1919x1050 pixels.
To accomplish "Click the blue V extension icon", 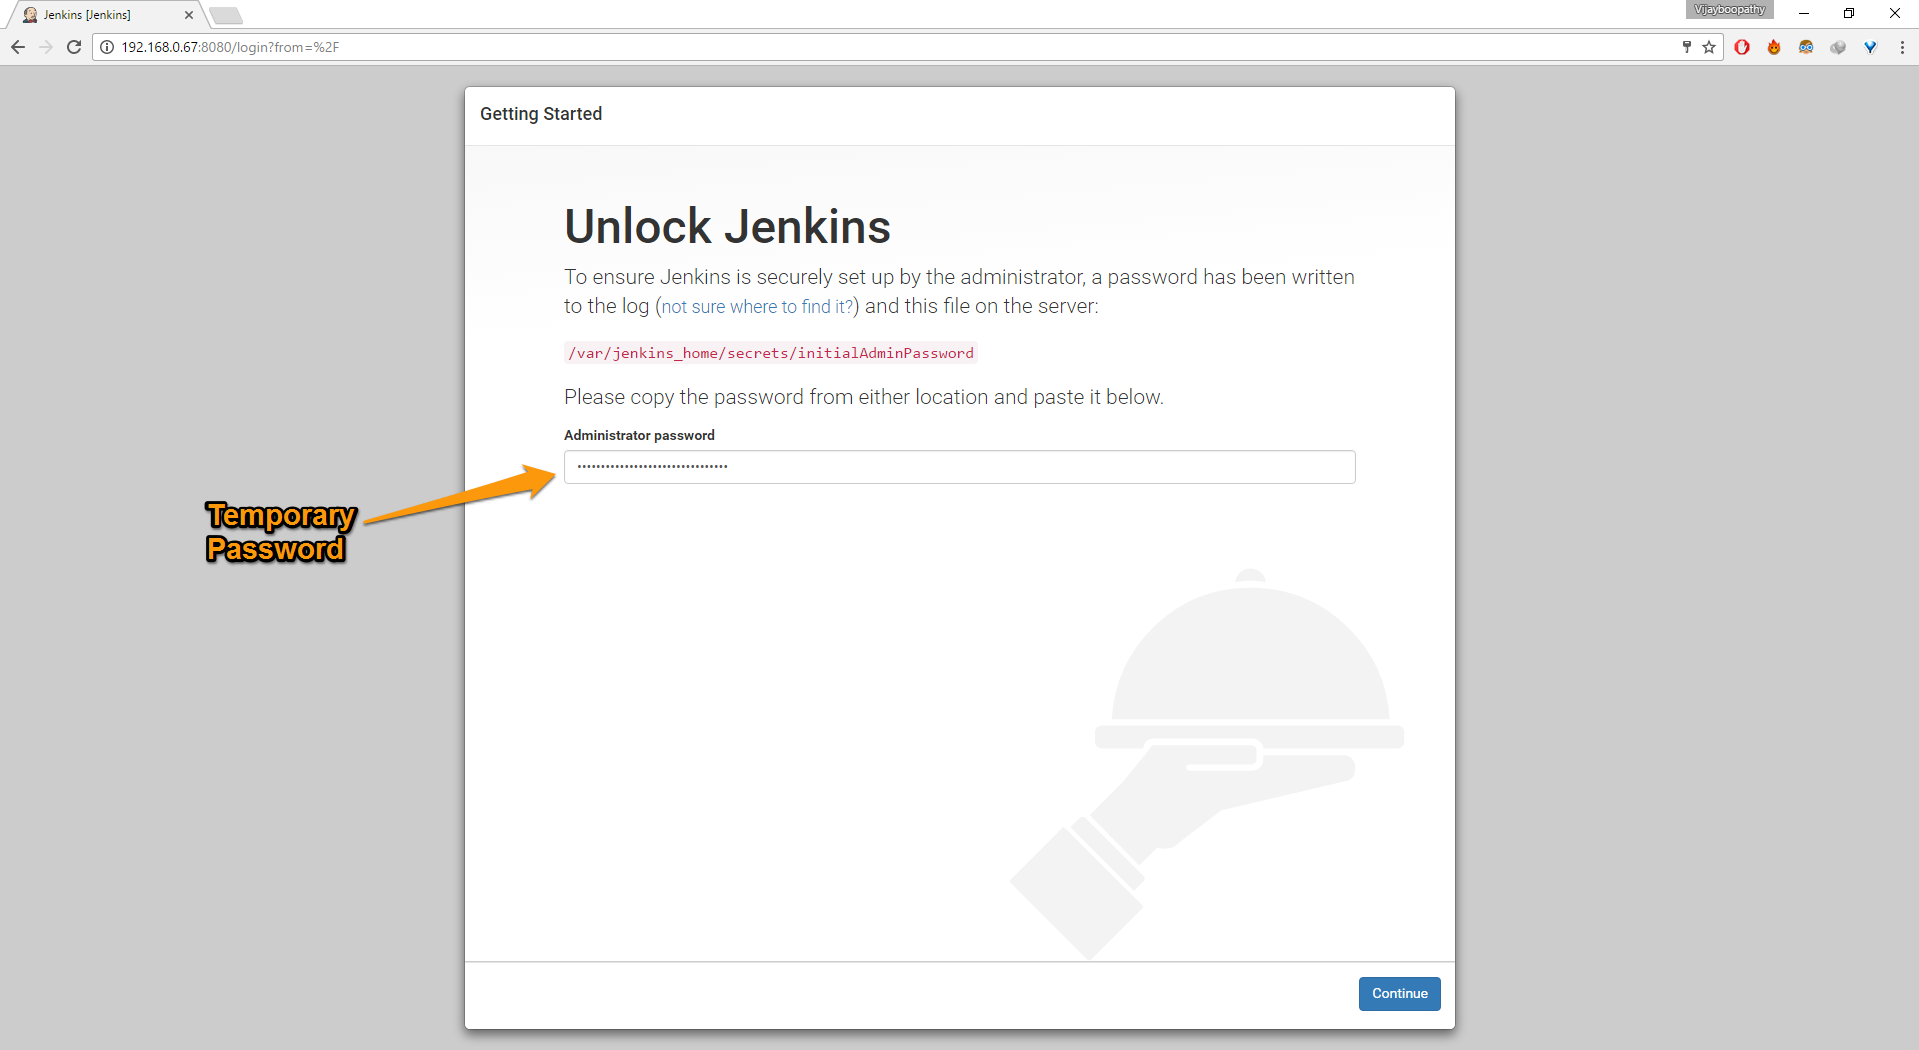I will [x=1870, y=47].
